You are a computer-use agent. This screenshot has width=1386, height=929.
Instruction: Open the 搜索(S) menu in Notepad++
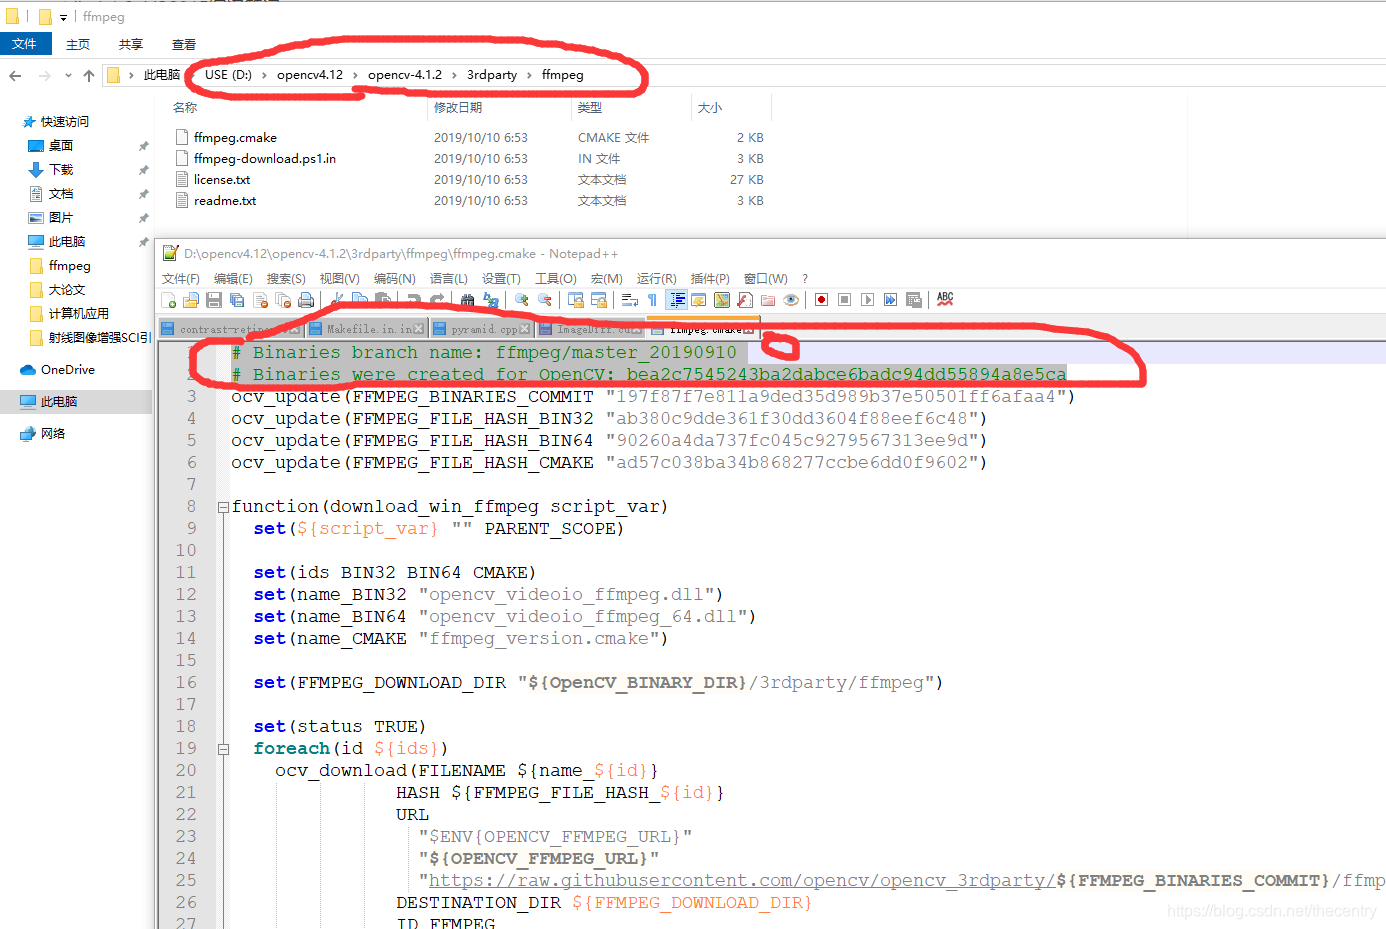click(x=286, y=279)
